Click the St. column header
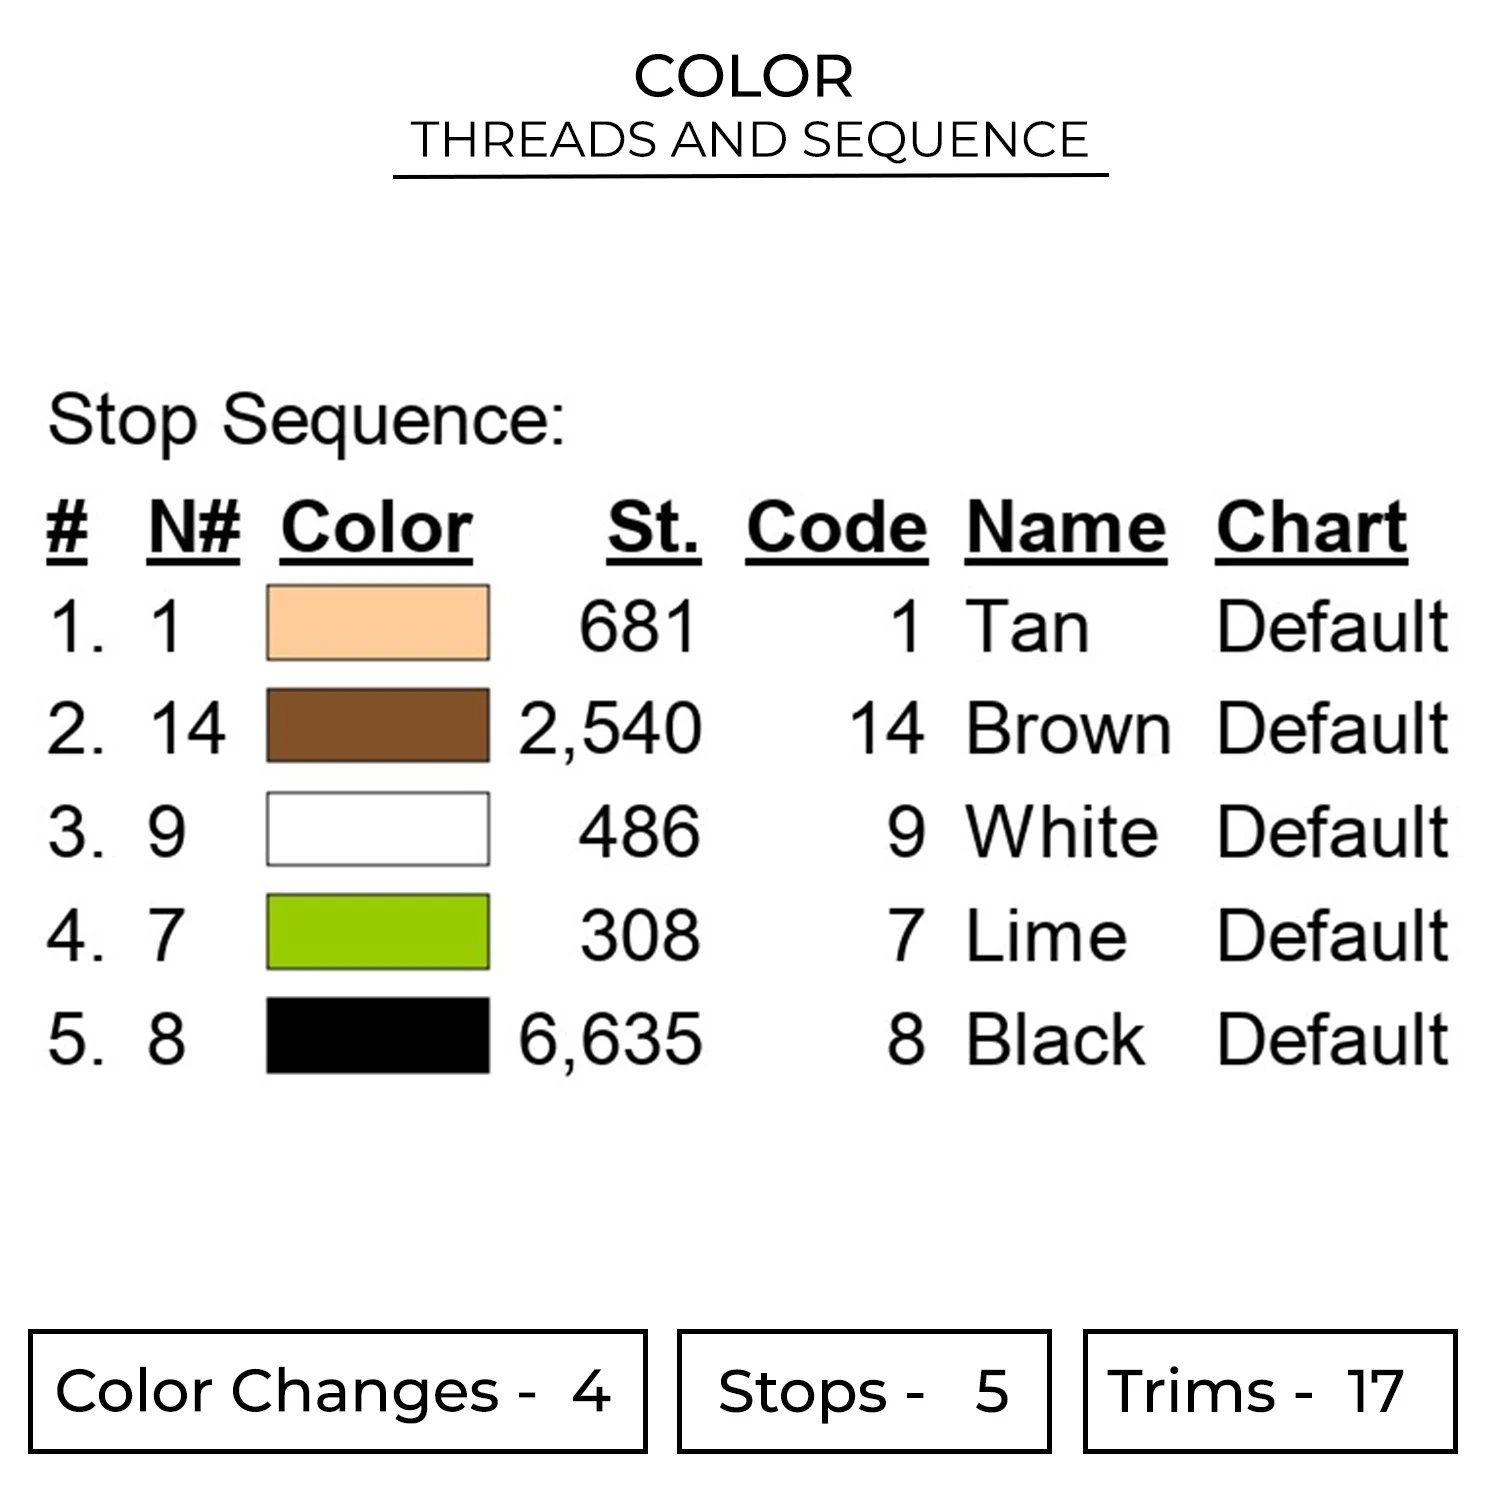Screen dimensions: 1500x1500 (x=653, y=527)
